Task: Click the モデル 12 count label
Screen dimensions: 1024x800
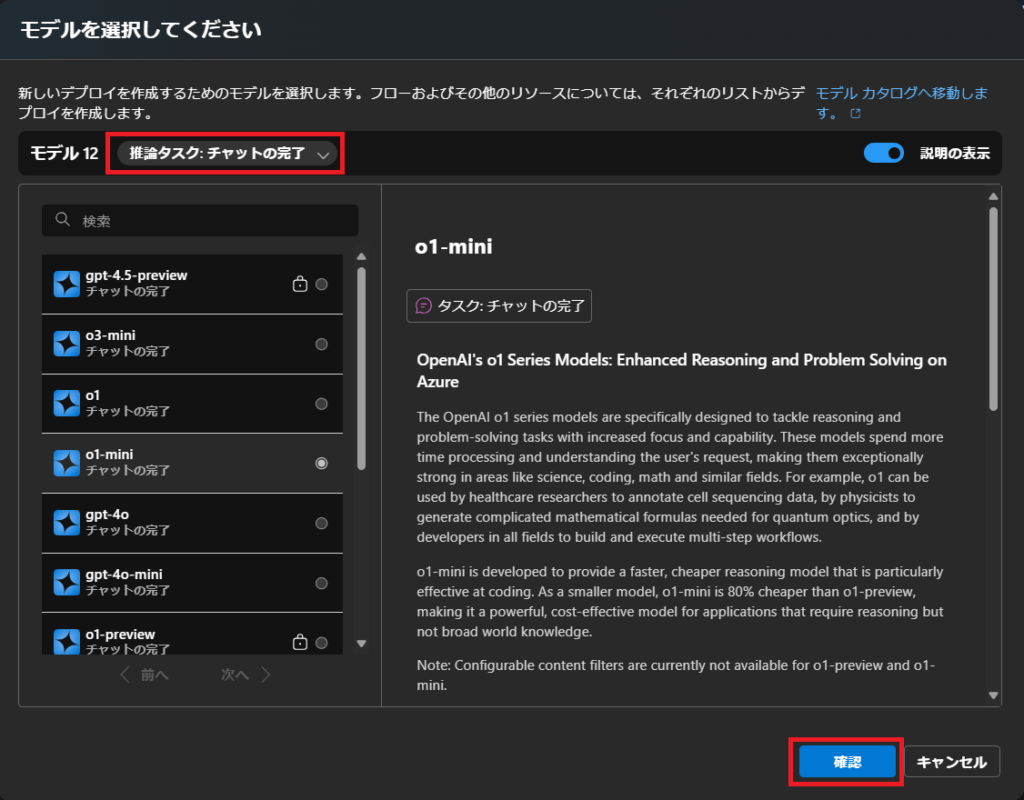Action: click(x=64, y=153)
